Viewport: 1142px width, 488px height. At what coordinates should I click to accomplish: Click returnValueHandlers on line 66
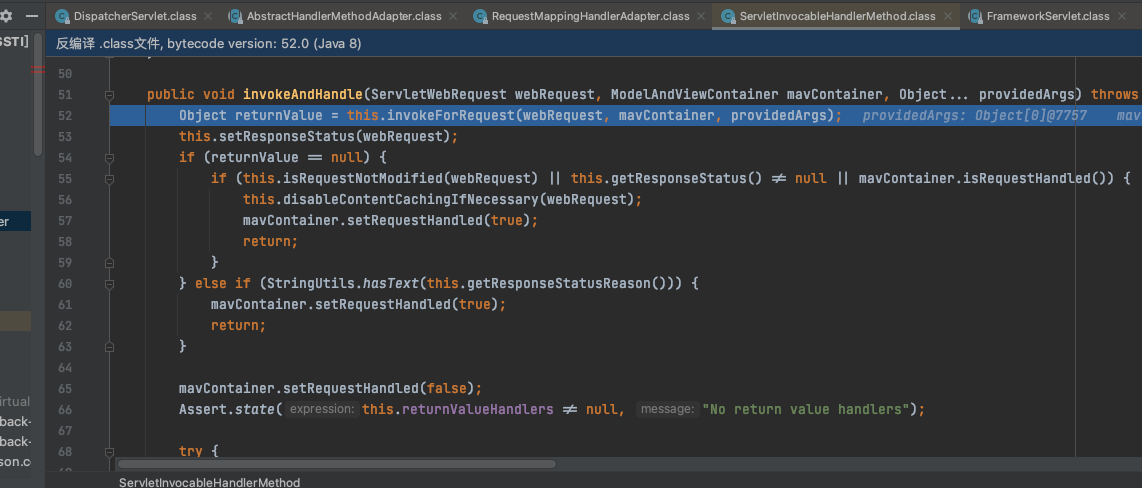pyautogui.click(x=477, y=409)
